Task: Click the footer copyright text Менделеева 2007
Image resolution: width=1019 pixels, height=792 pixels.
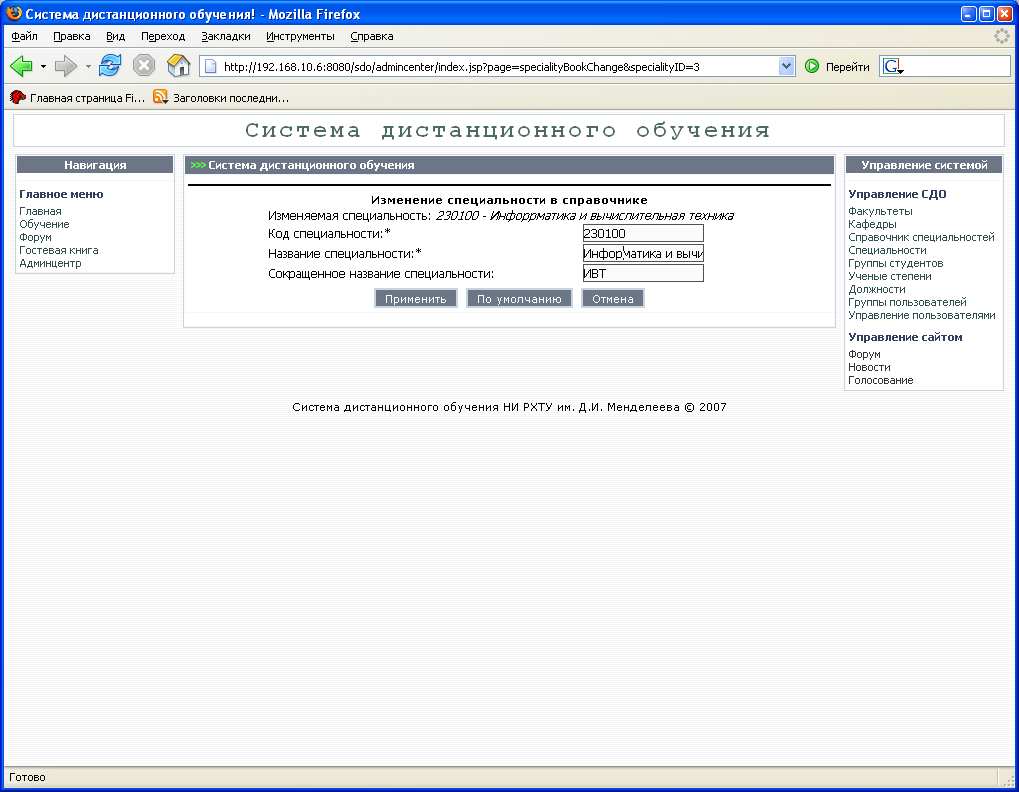Action: click(509, 407)
